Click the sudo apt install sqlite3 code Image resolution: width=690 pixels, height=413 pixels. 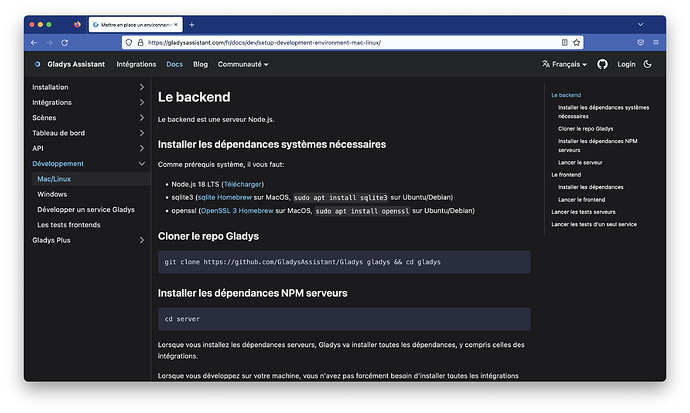click(x=341, y=198)
